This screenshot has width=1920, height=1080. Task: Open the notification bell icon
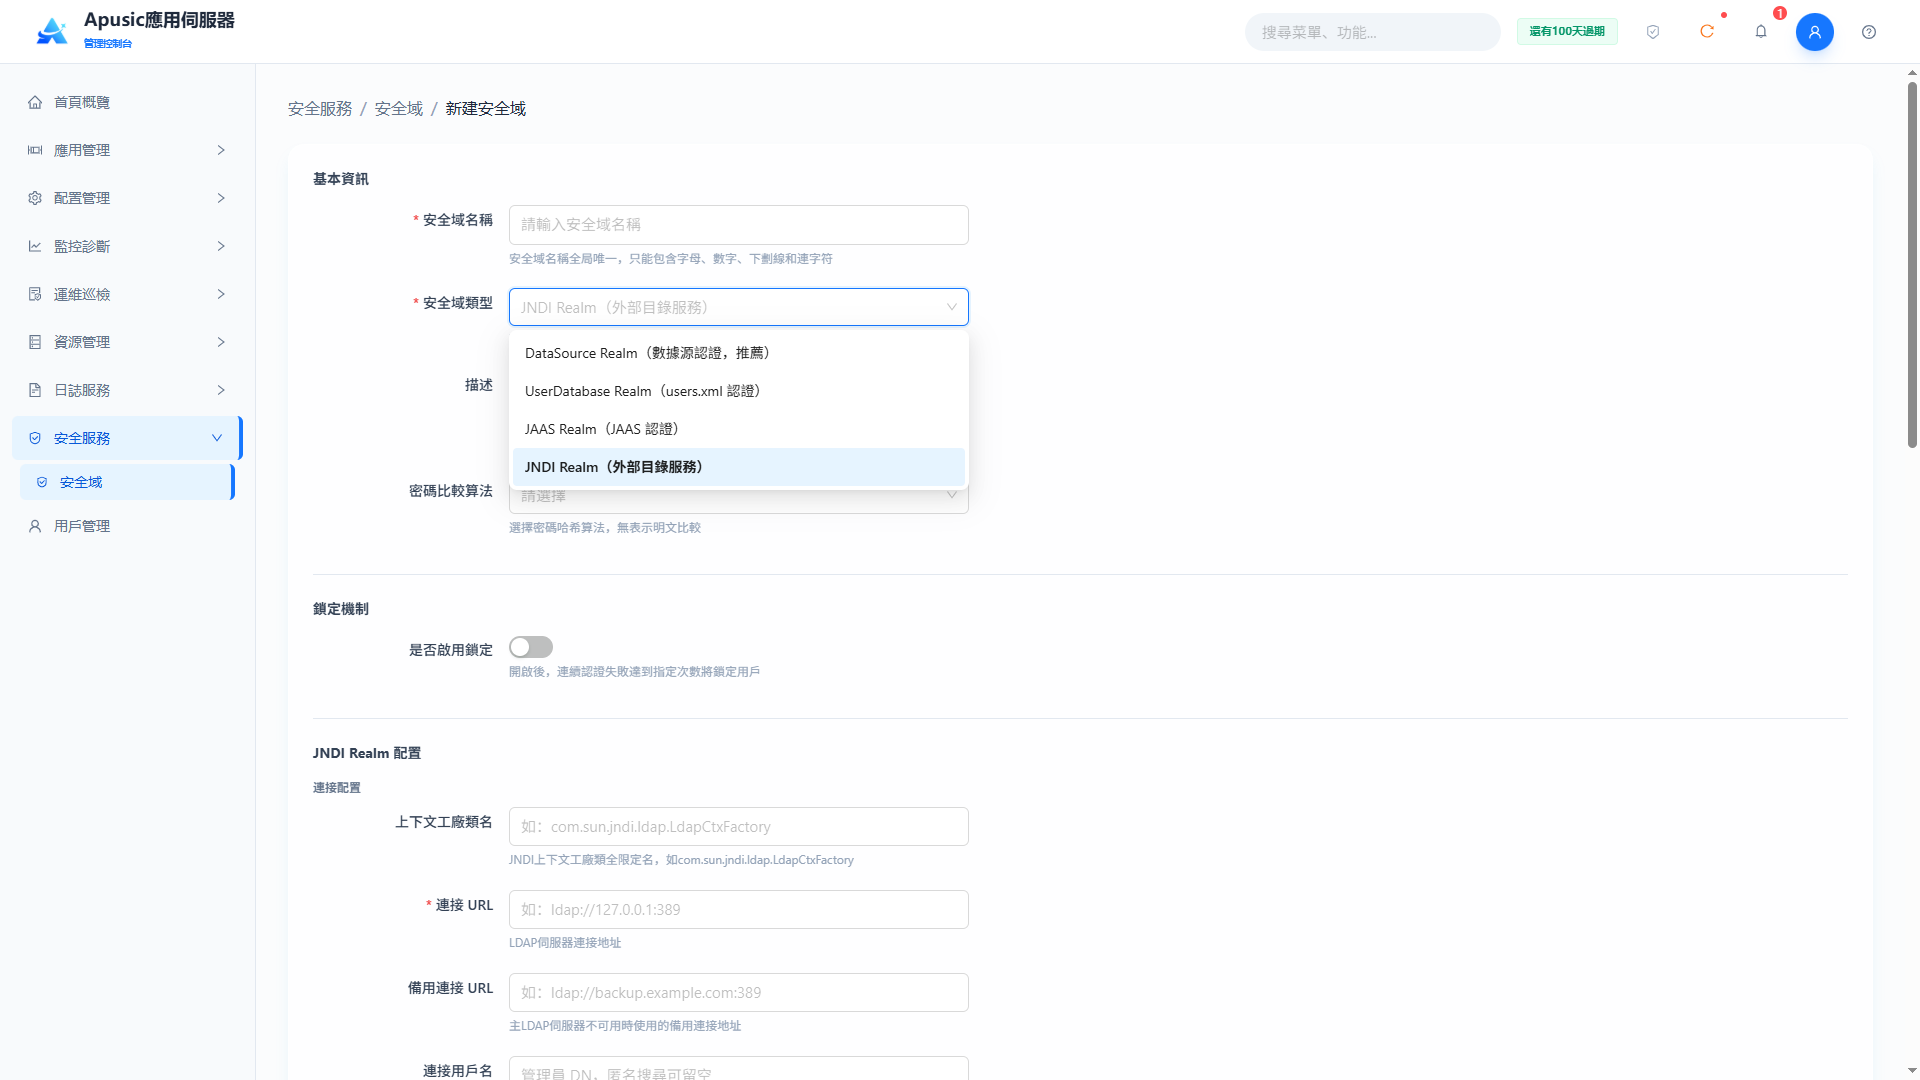click(x=1761, y=32)
